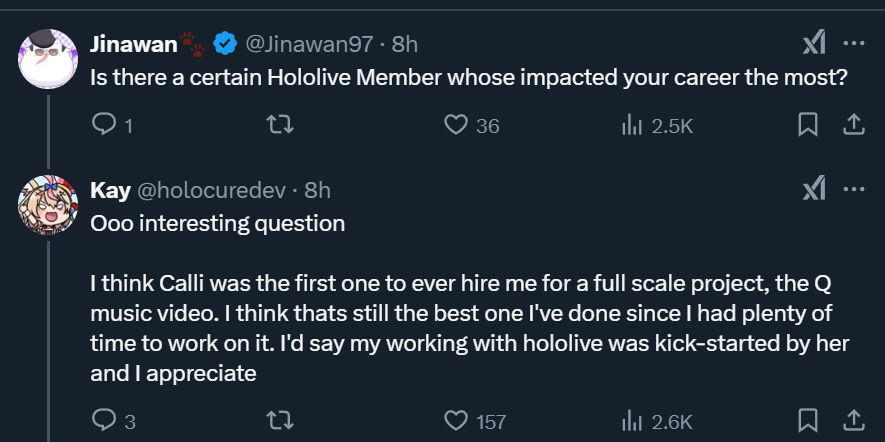The image size is (885, 442).
Task: Like Kay's tweet with 157 likes
Action: [456, 421]
